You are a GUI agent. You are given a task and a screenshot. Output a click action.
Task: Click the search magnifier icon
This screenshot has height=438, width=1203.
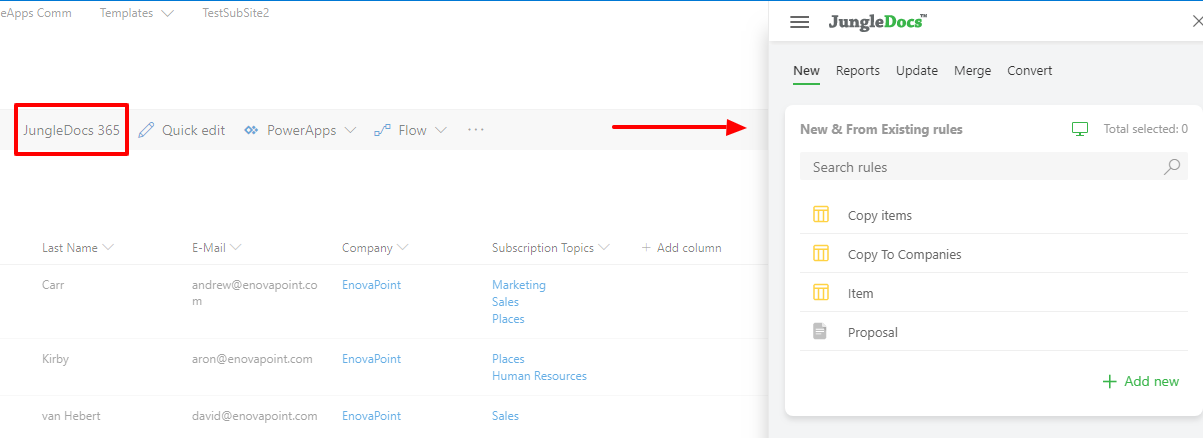(1173, 167)
